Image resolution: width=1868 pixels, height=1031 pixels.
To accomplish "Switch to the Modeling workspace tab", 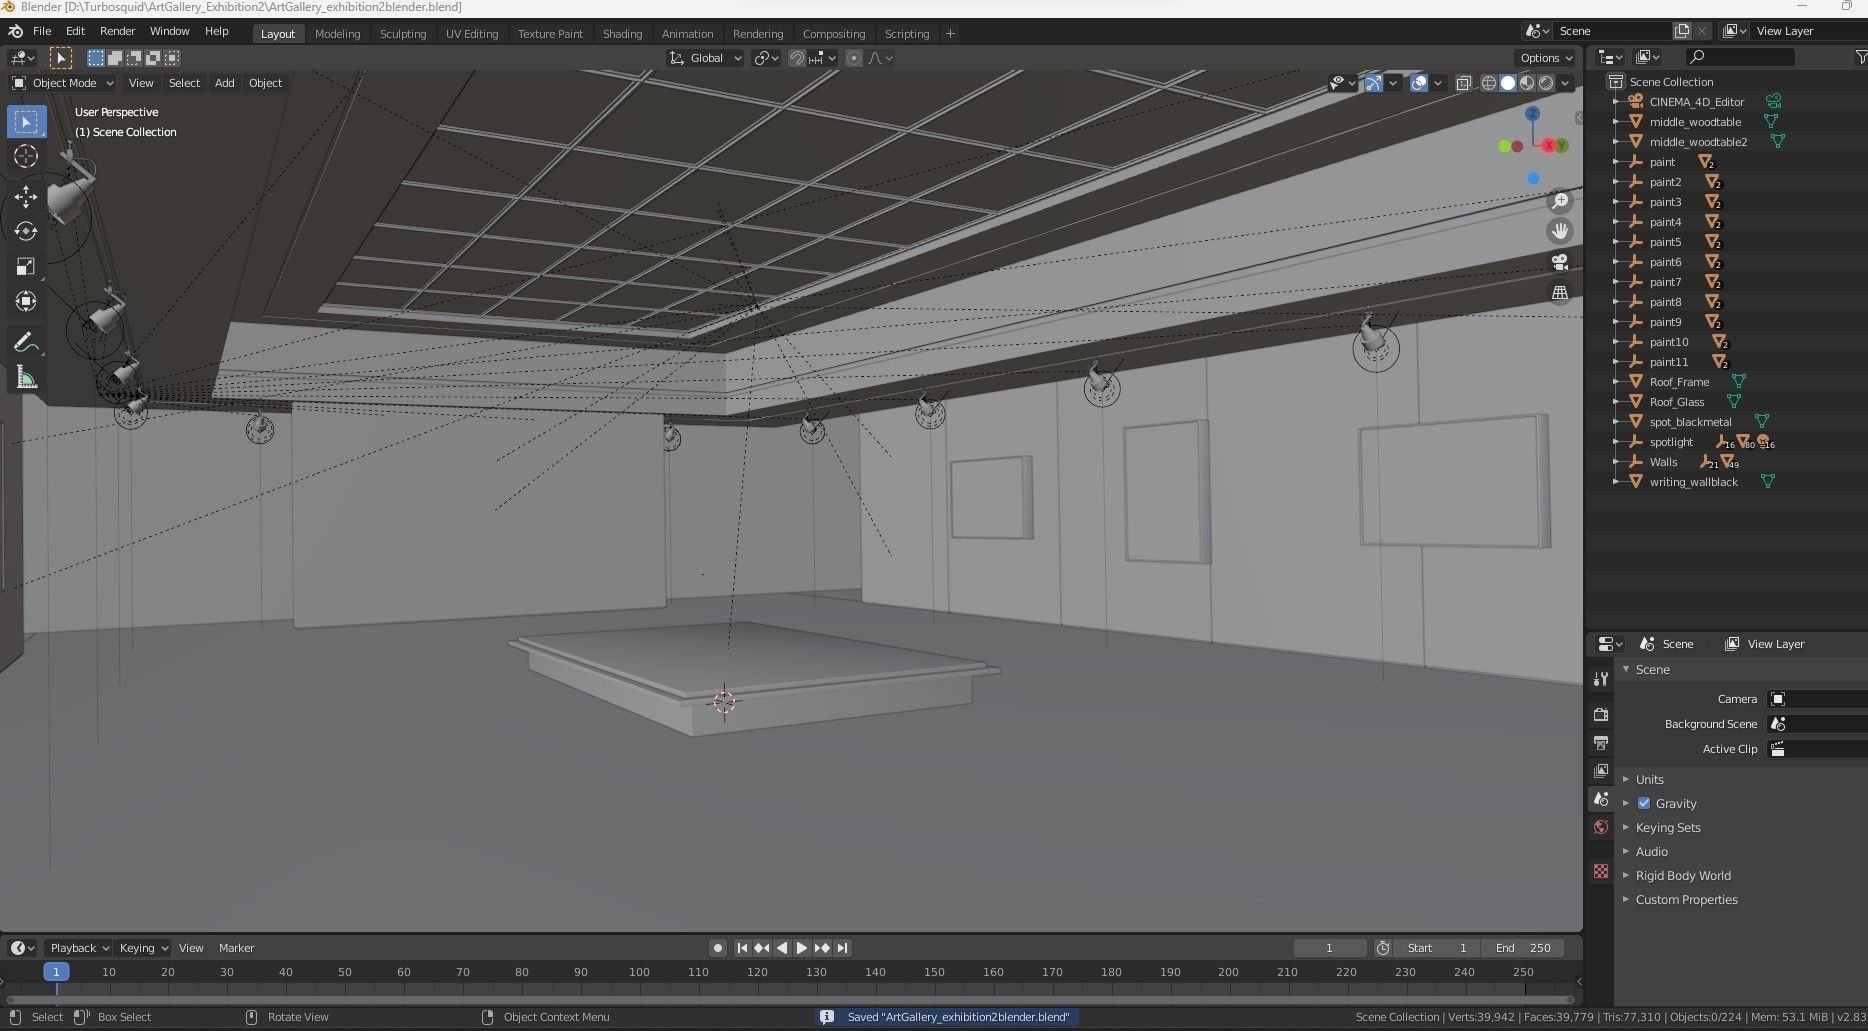I will click(x=337, y=34).
